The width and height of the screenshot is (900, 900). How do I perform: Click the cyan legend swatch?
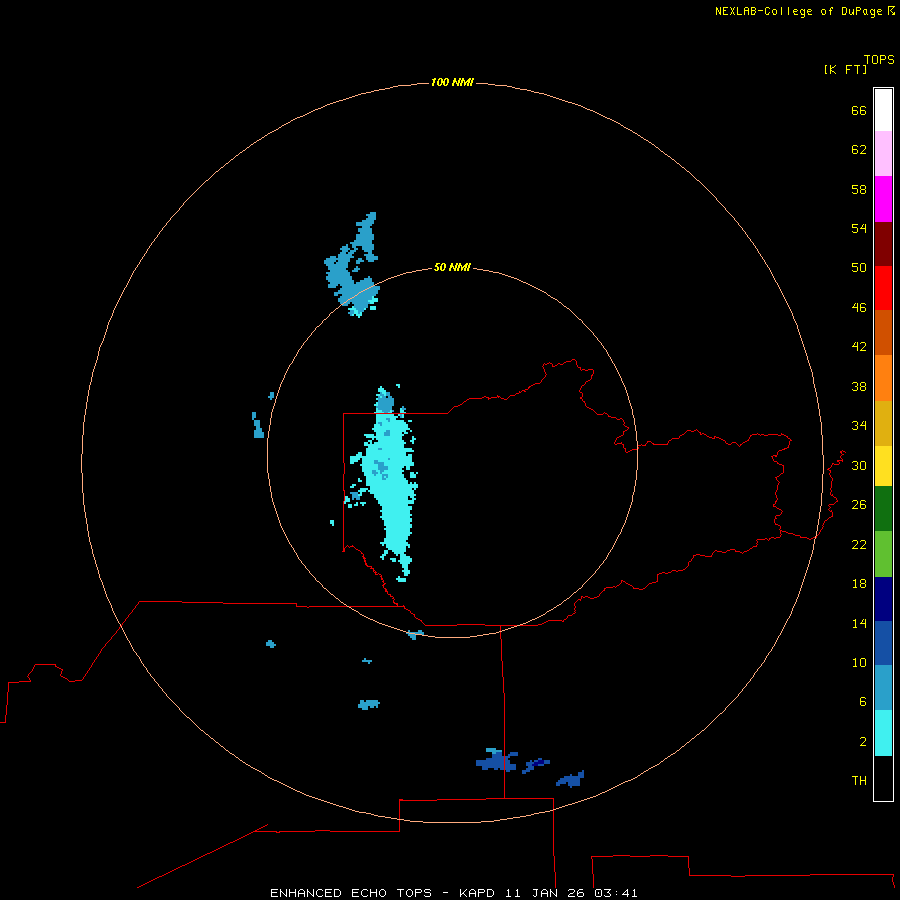[883, 733]
